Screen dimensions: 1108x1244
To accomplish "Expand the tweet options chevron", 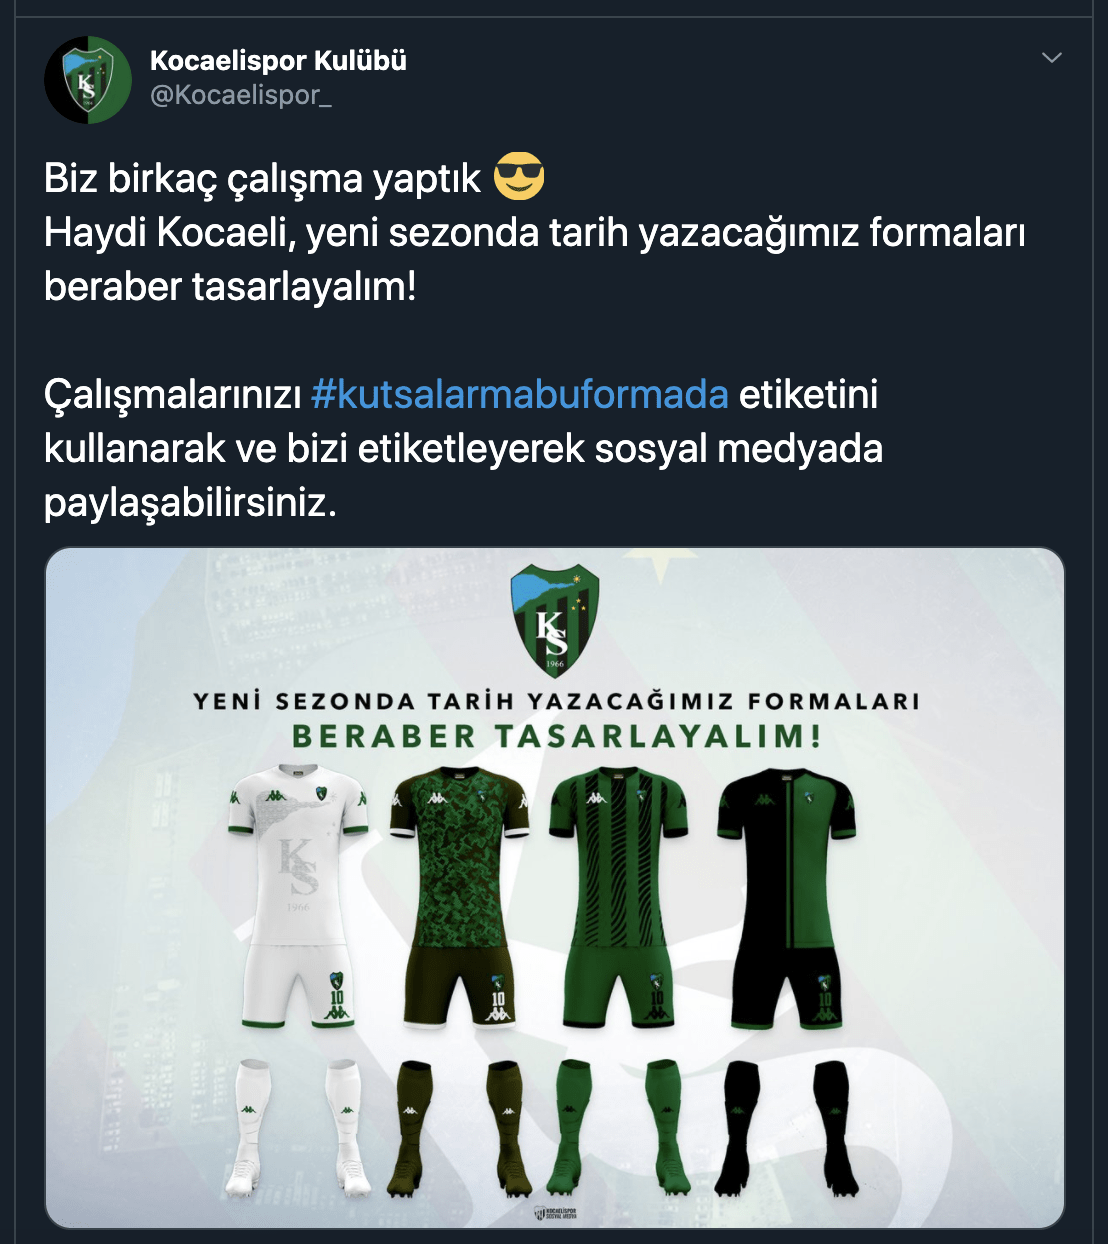I will click(1052, 58).
